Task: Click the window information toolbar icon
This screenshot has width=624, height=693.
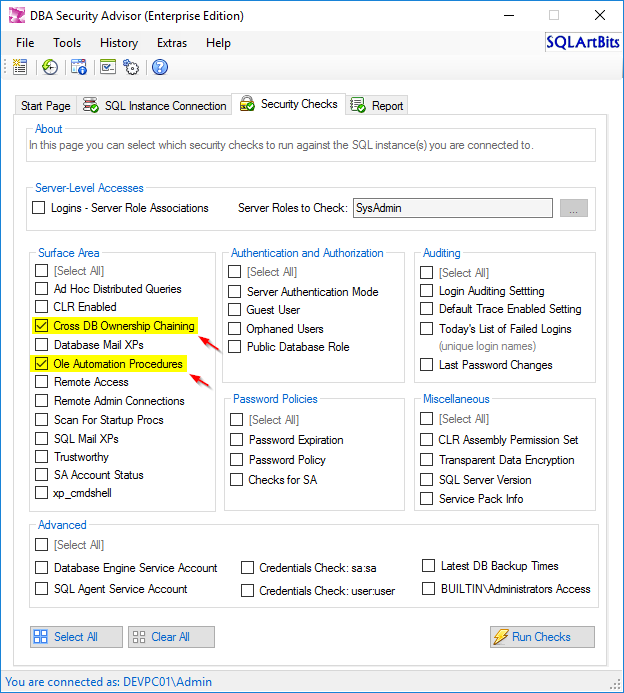Action: pos(79,67)
